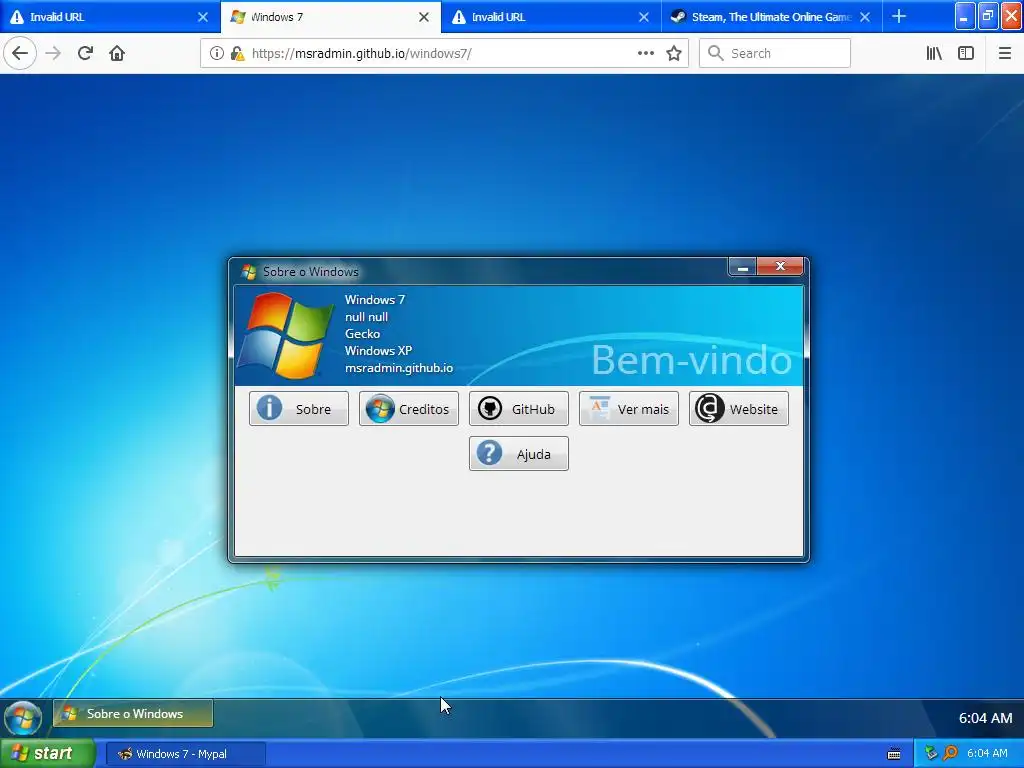Screen dimensions: 1024x768
Task: Click the simulated Windows 7 clock
Action: click(x=985, y=718)
